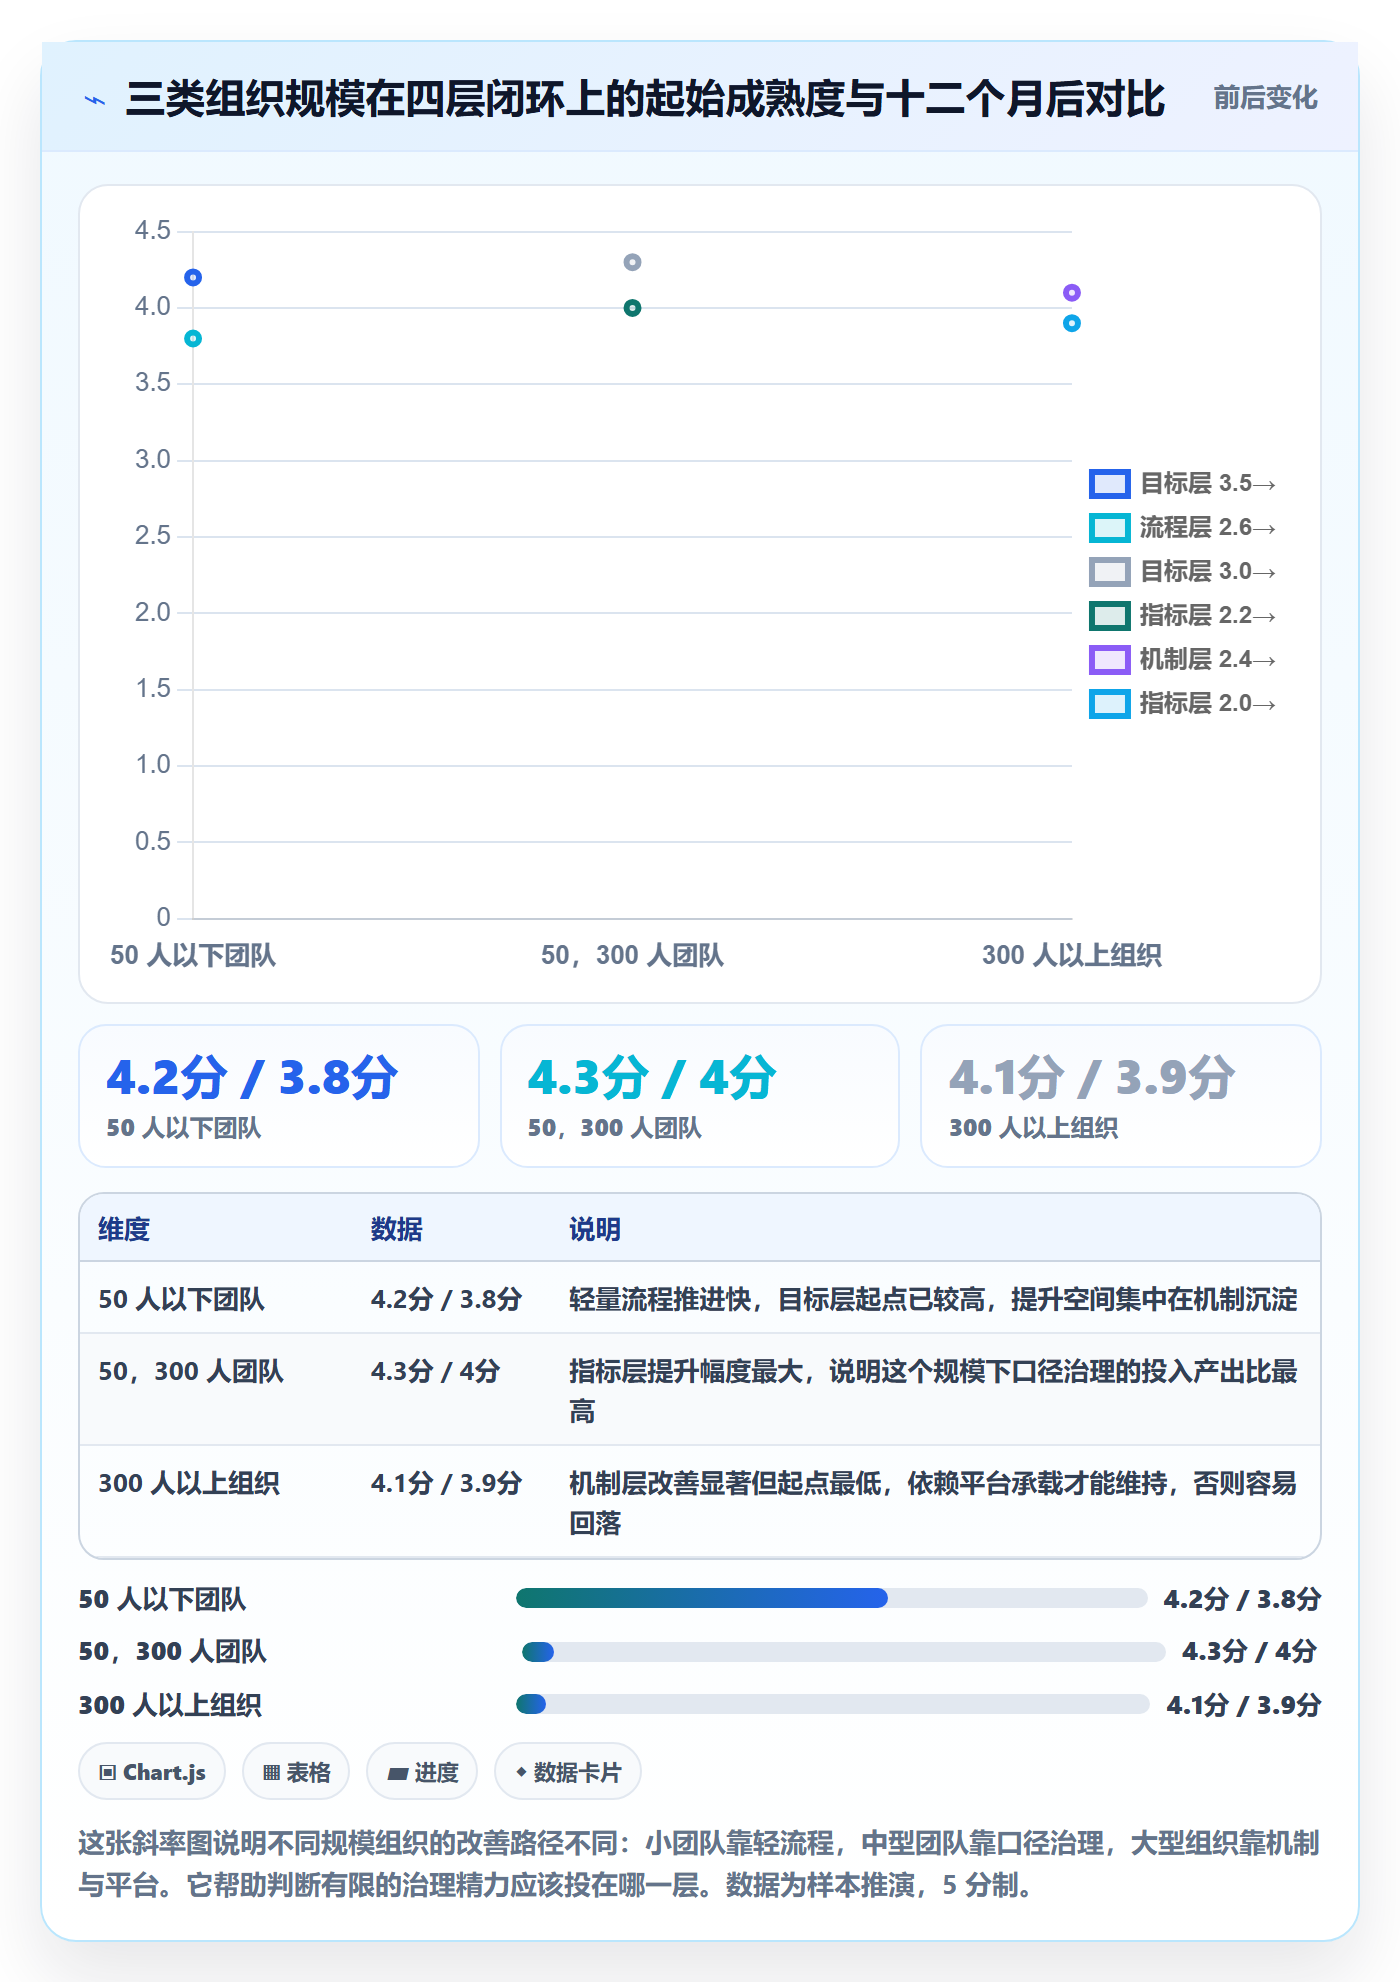Viewport: 1400px width, 1982px height.
Task: Click the 维度 table column header
Action: [124, 1229]
